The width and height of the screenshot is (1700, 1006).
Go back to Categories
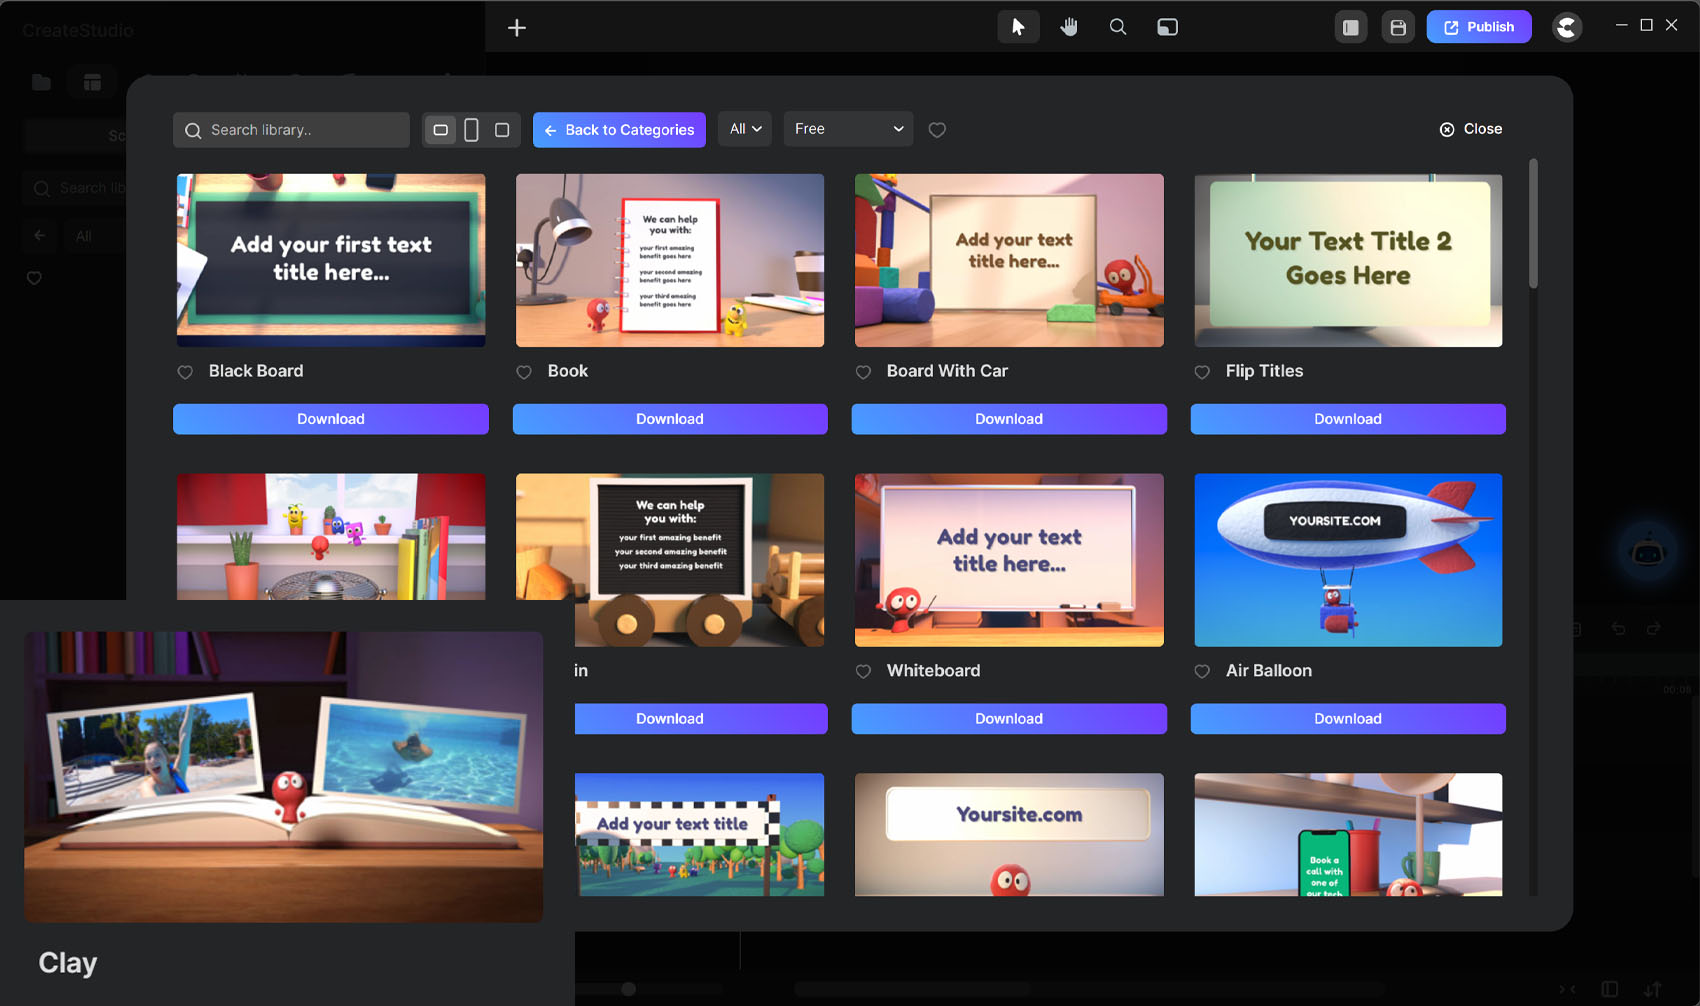(619, 130)
